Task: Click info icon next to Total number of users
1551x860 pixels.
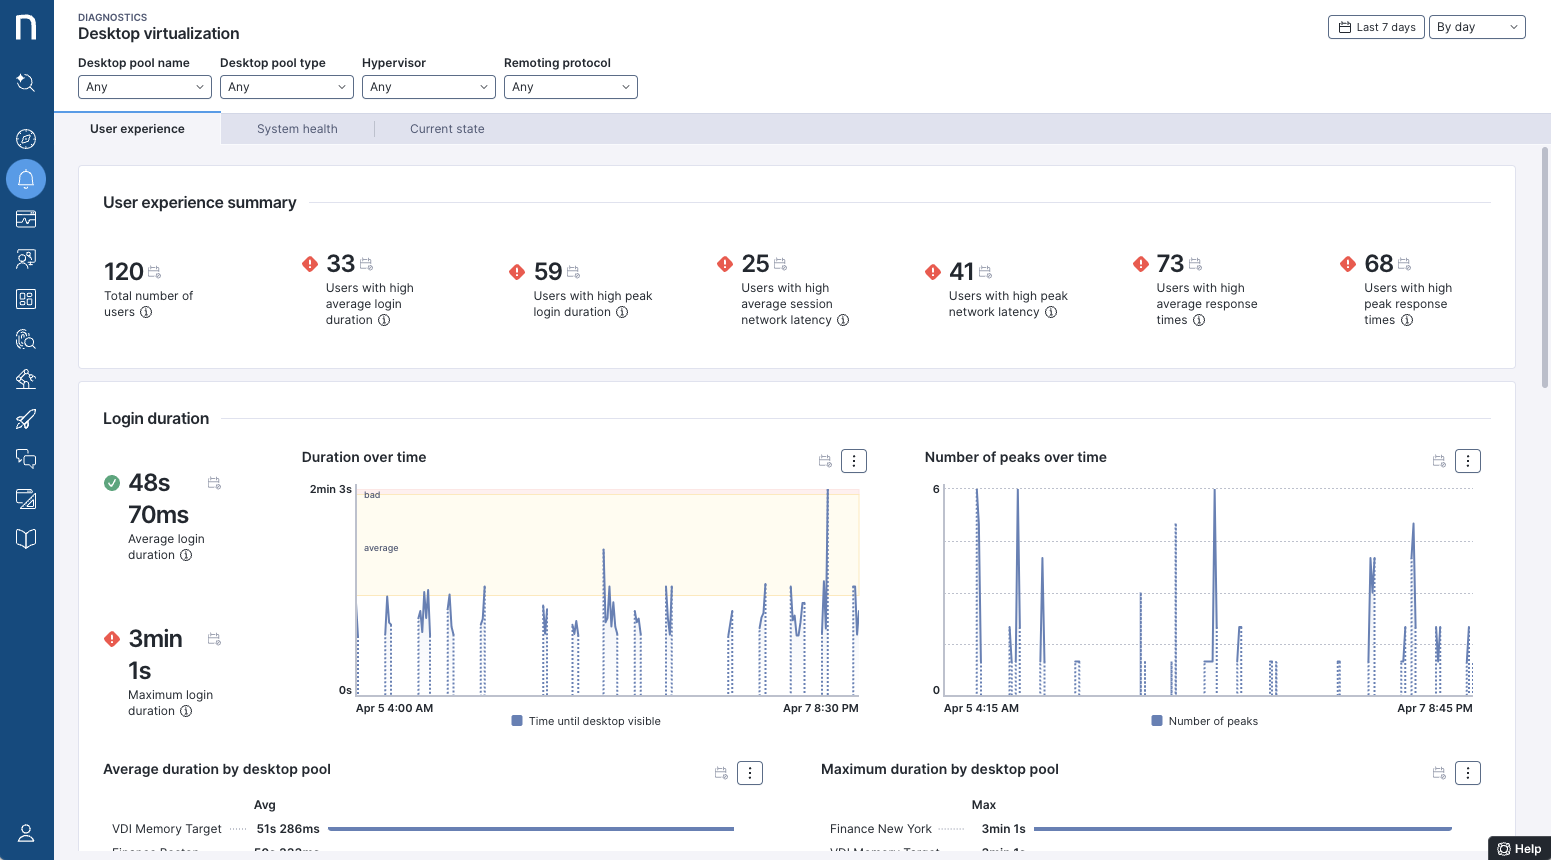Action: click(x=146, y=312)
